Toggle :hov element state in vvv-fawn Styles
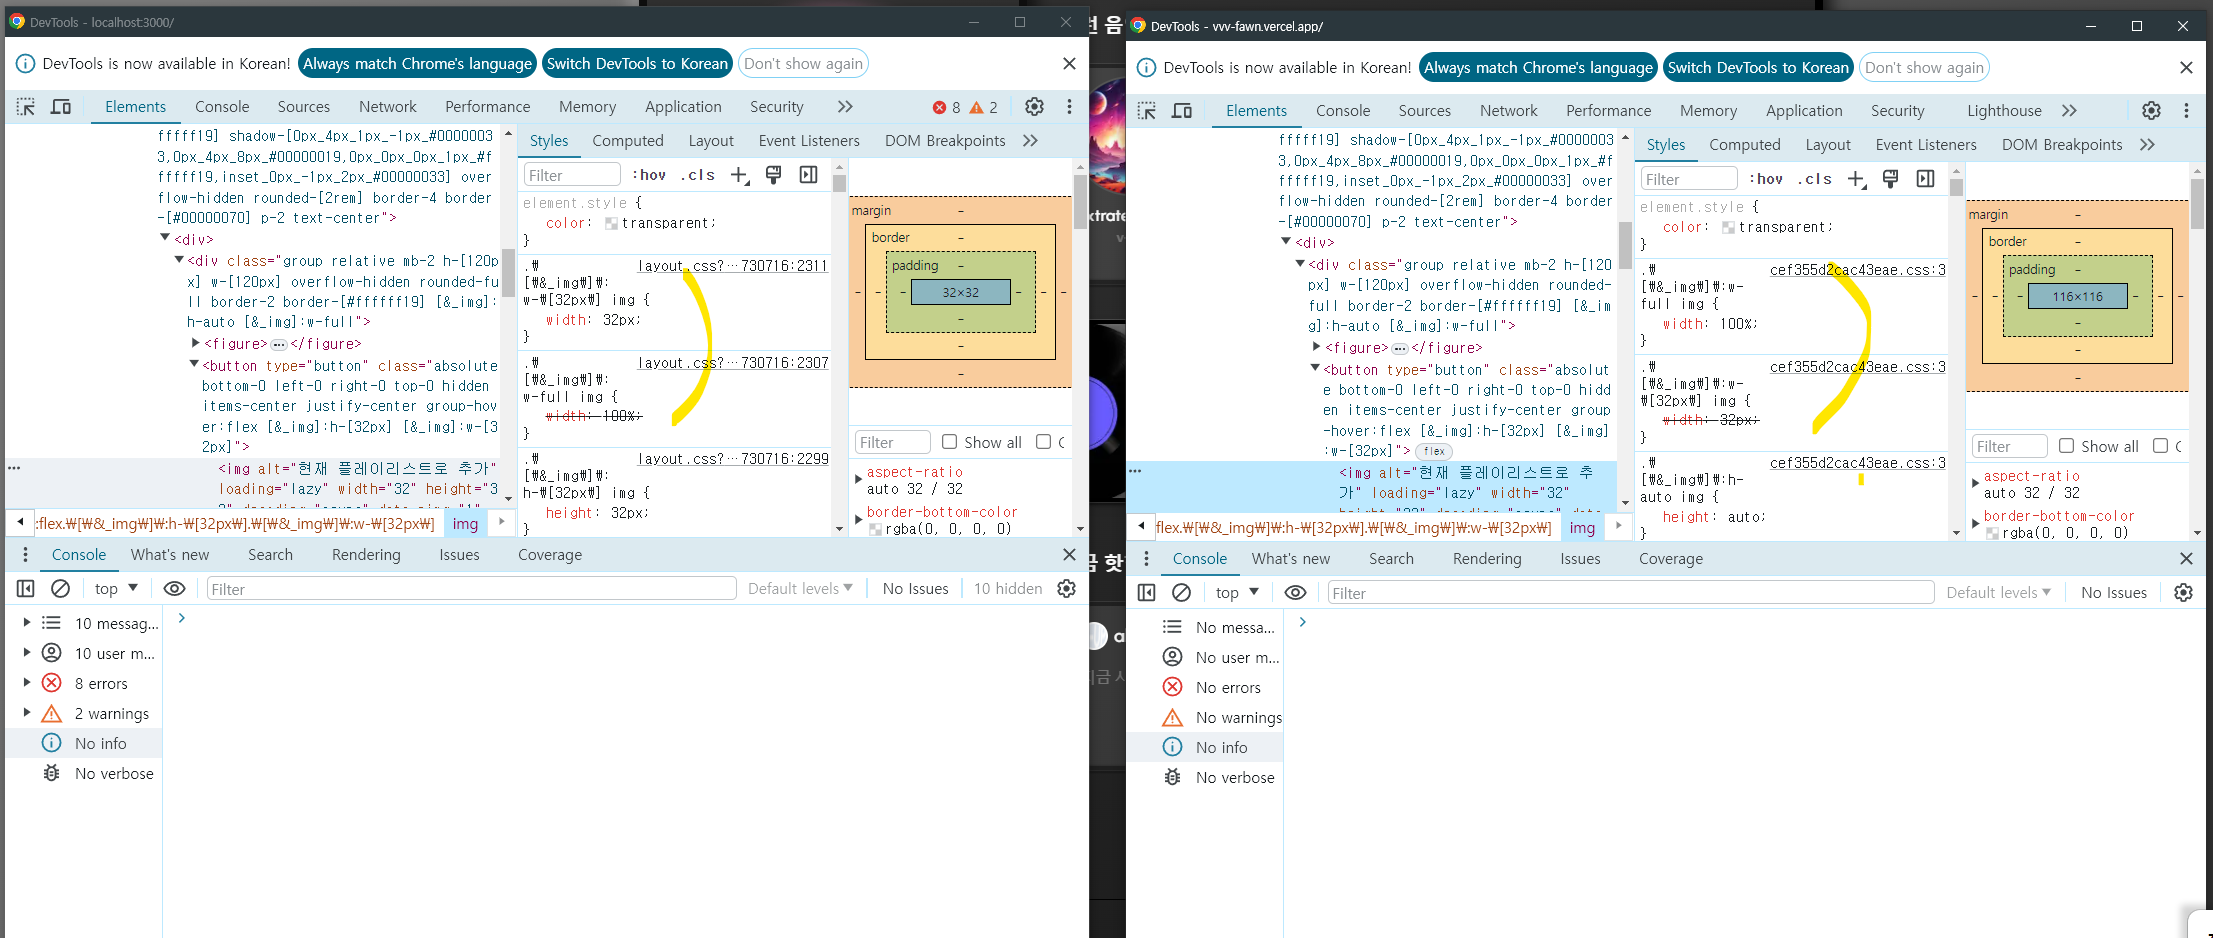Image resolution: width=2213 pixels, height=938 pixels. point(1766,179)
